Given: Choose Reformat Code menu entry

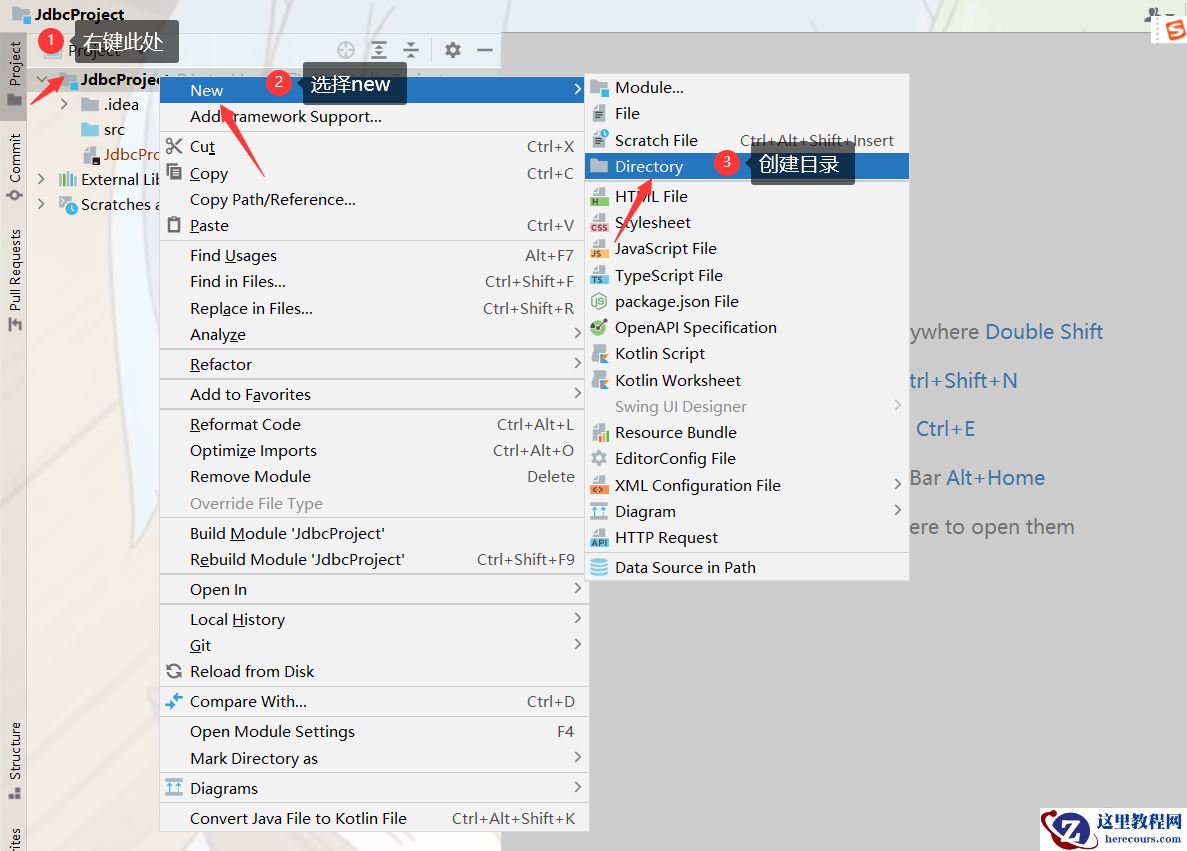Looking at the screenshot, I should coord(373,424).
